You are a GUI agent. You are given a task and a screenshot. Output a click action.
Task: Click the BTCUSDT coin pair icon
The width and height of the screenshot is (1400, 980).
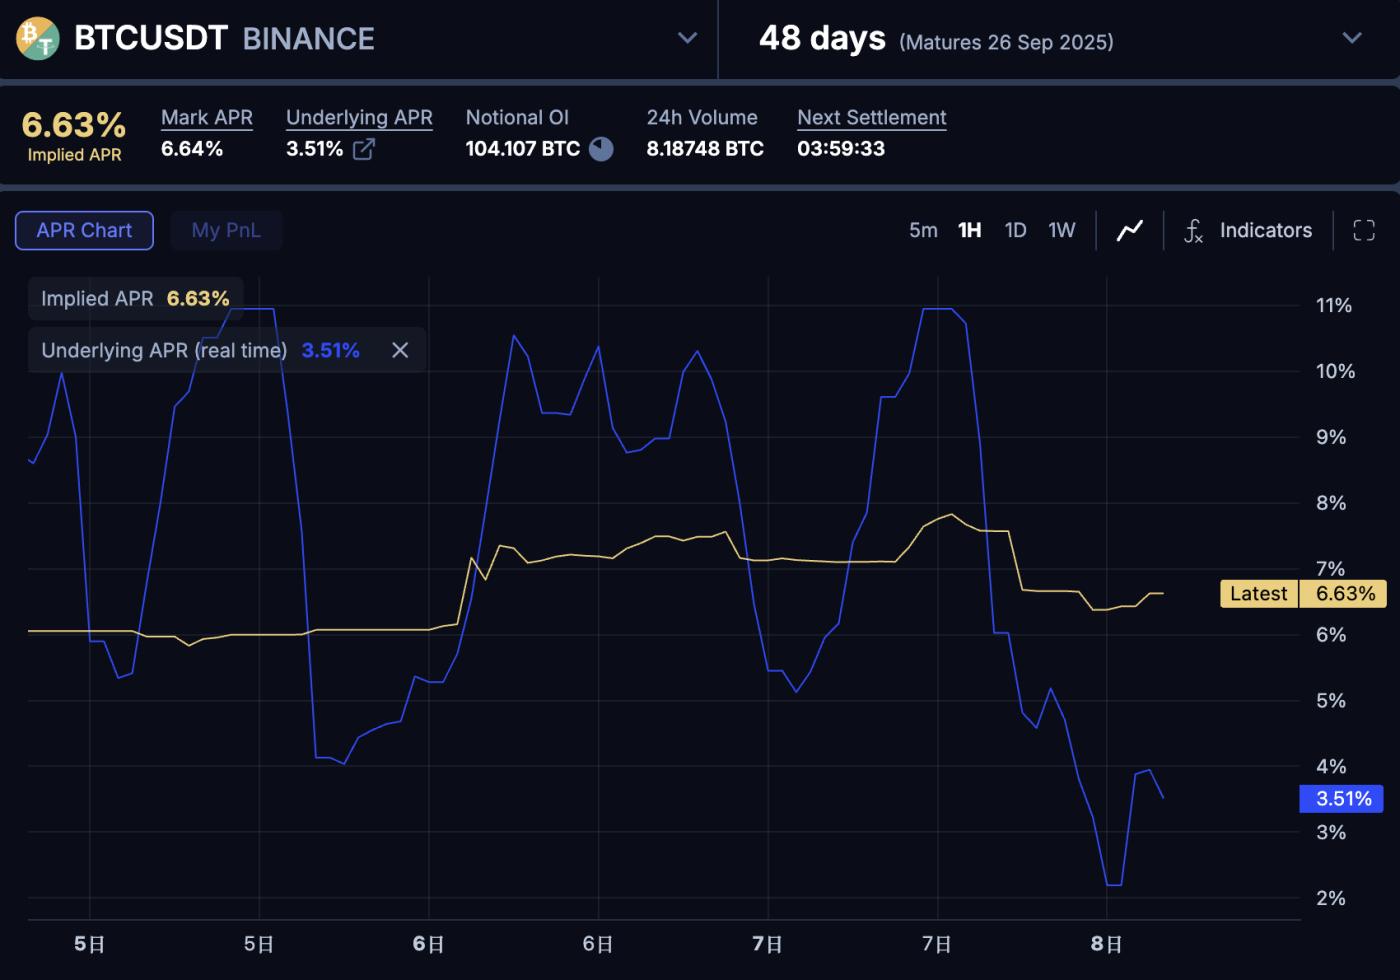[38, 39]
